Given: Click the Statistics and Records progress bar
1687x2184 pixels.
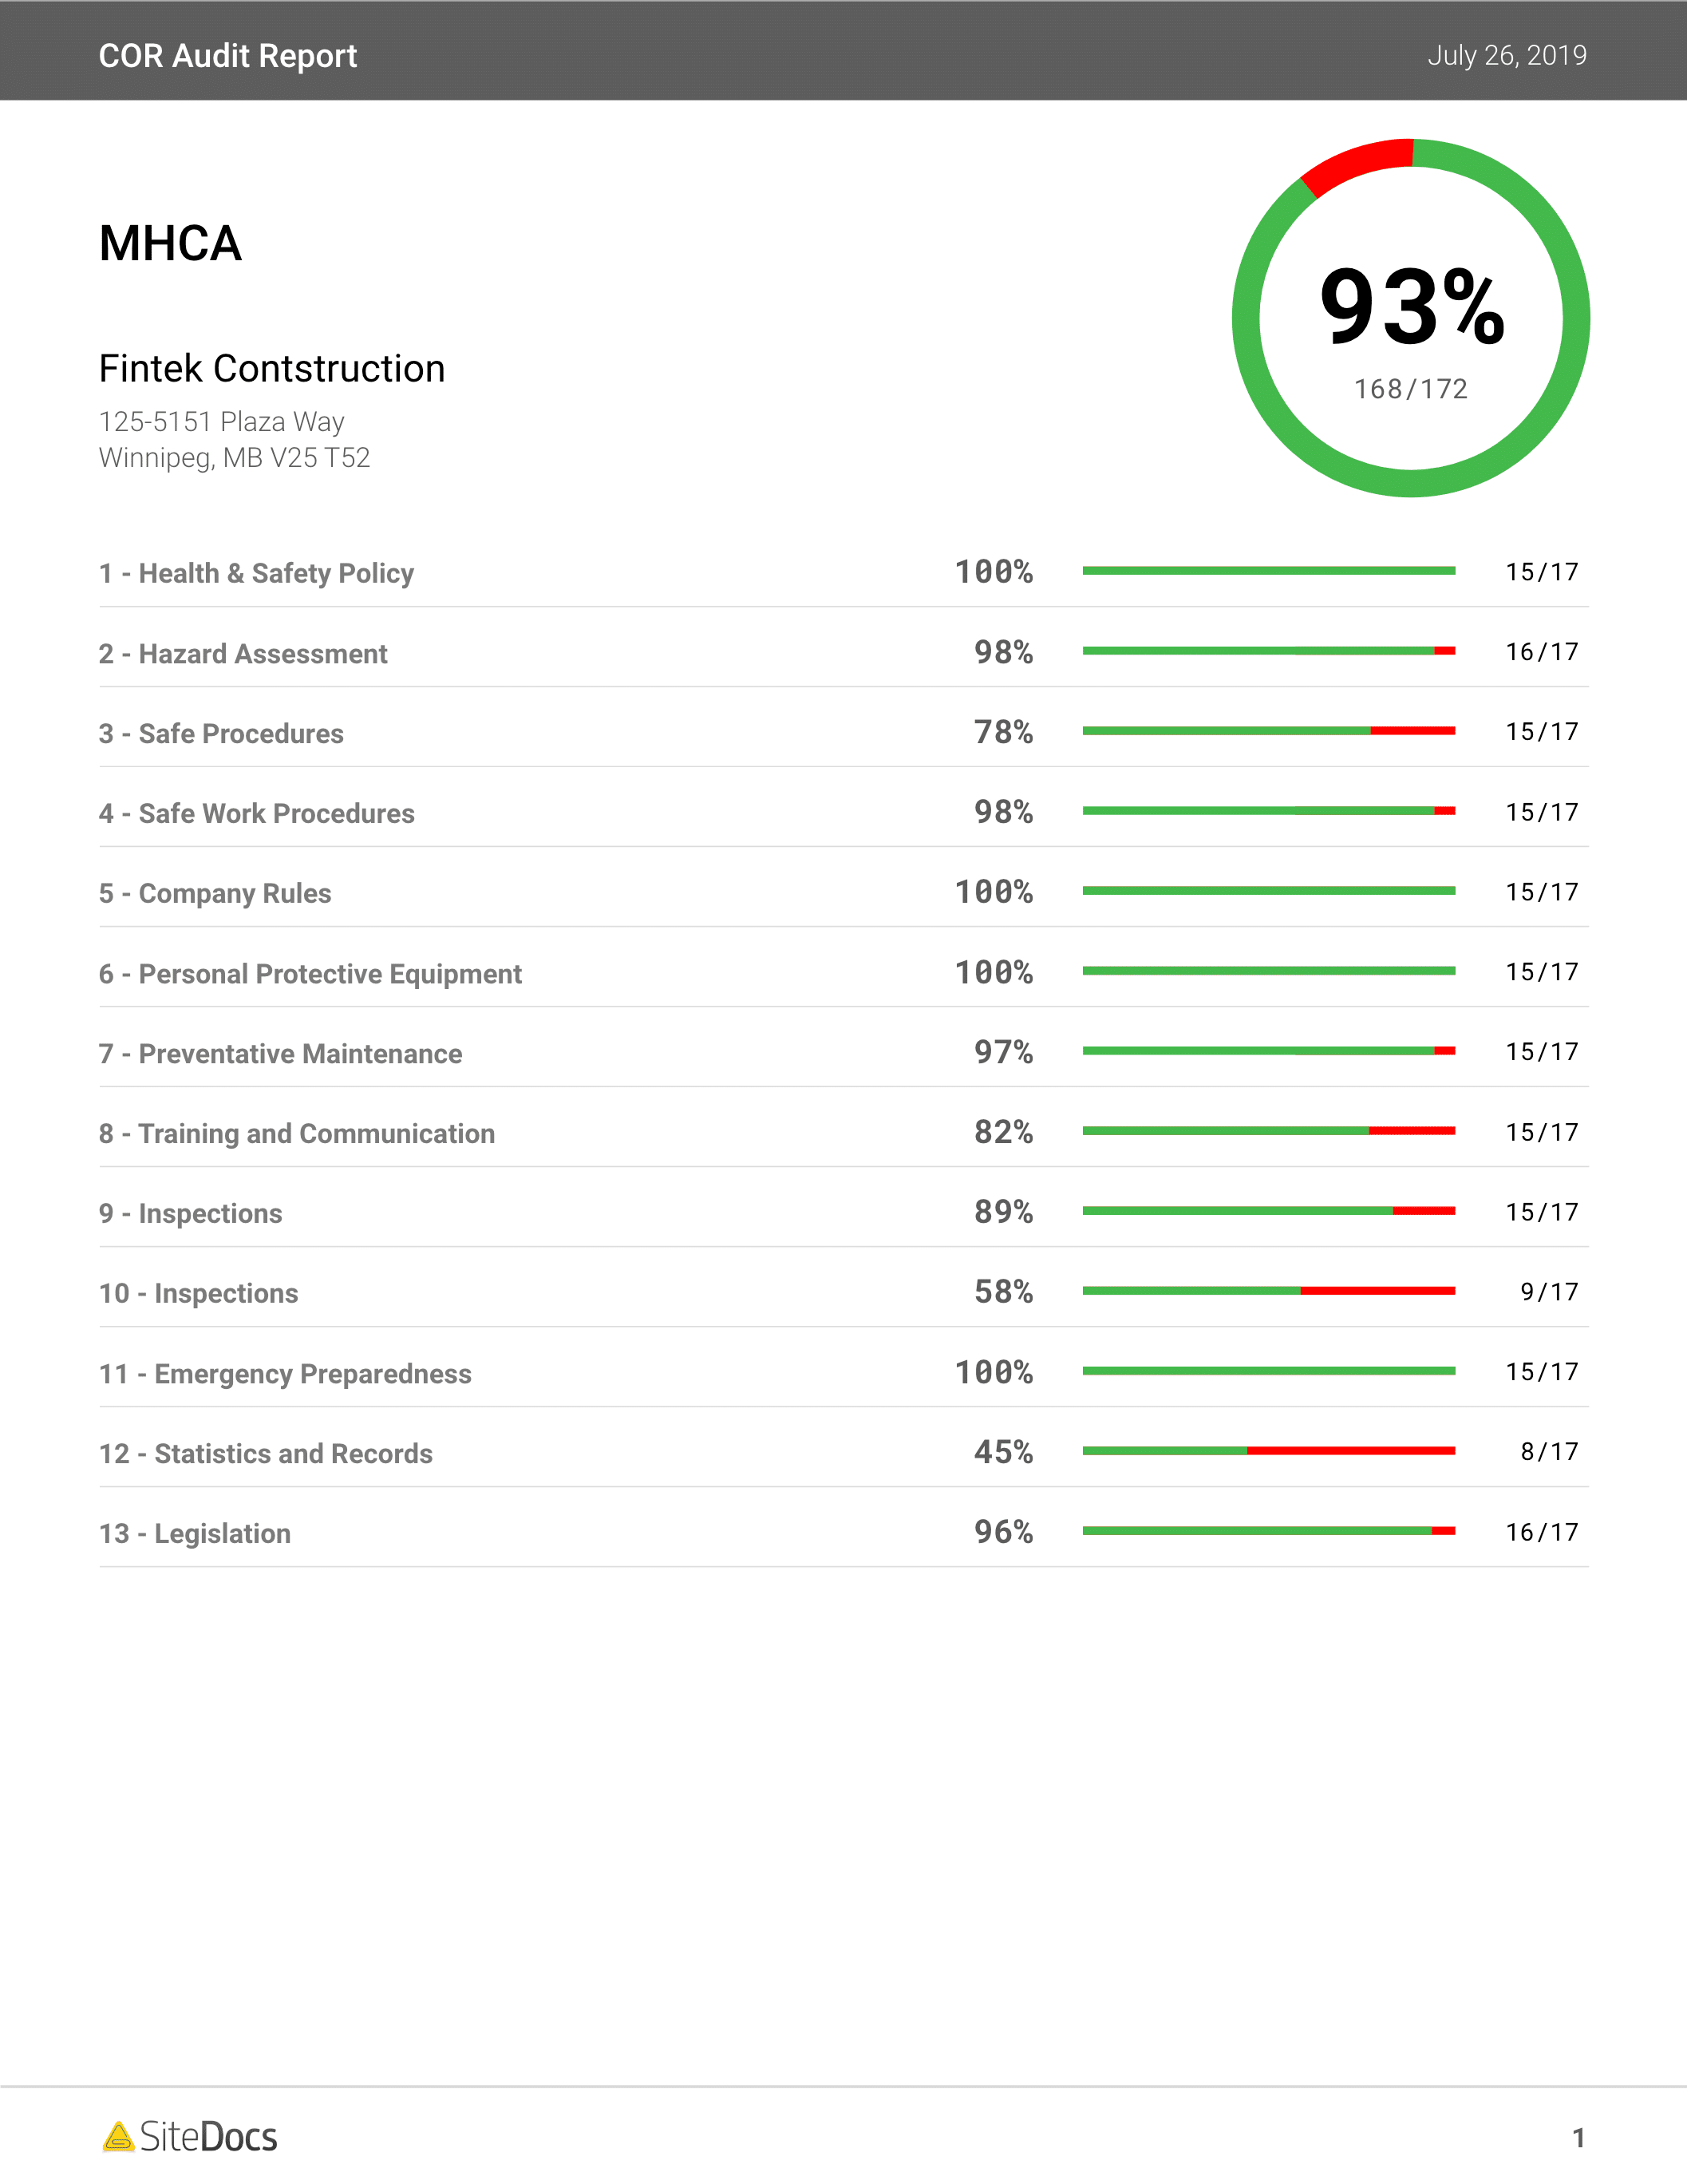Looking at the screenshot, I should tap(1268, 1451).
